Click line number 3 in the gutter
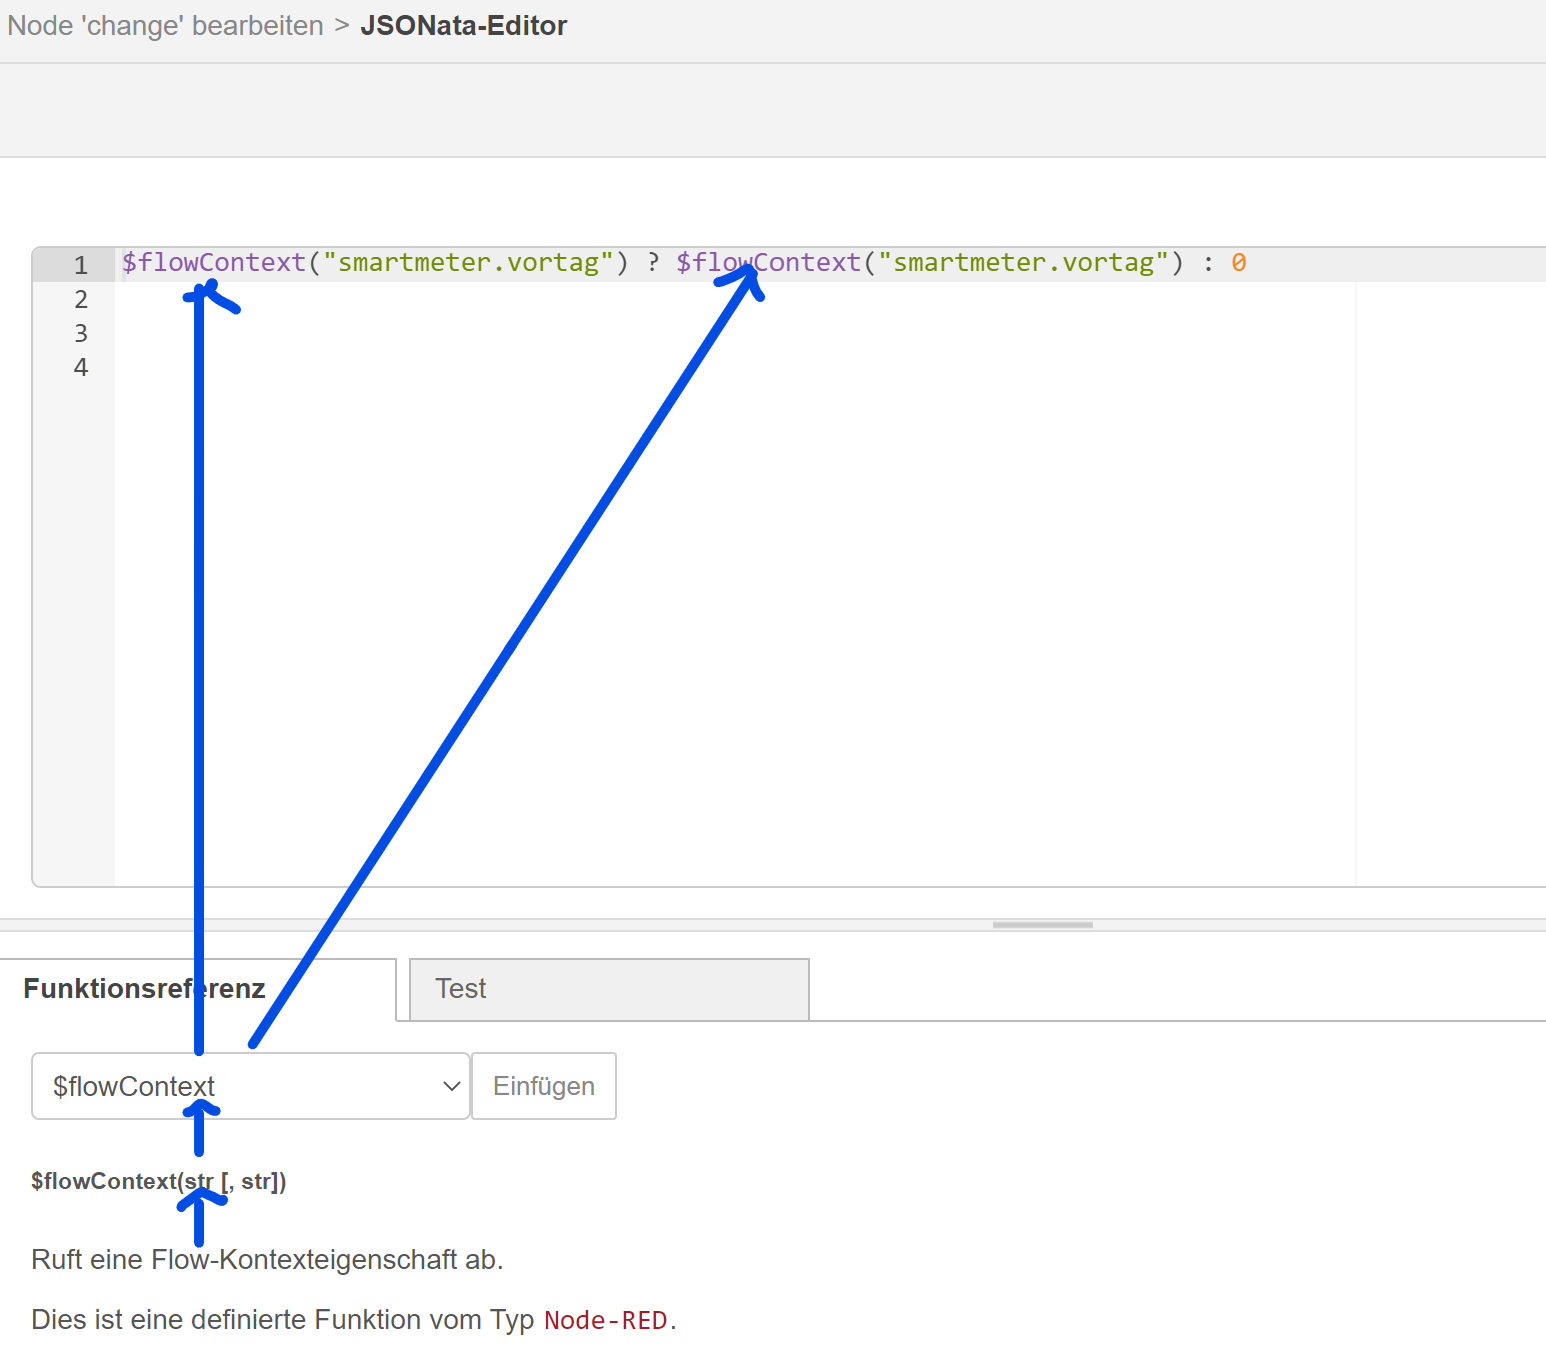 point(81,333)
